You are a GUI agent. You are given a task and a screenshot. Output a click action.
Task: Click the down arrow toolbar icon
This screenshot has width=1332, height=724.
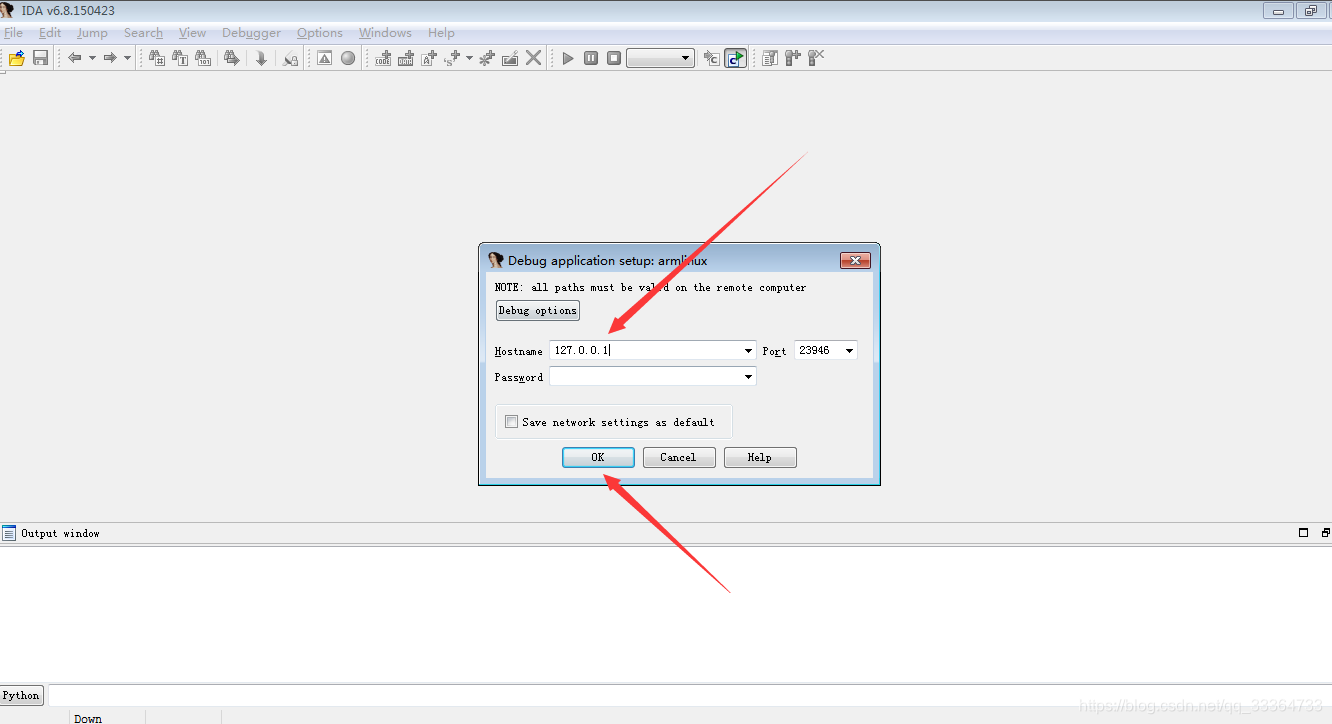pyautogui.click(x=261, y=58)
